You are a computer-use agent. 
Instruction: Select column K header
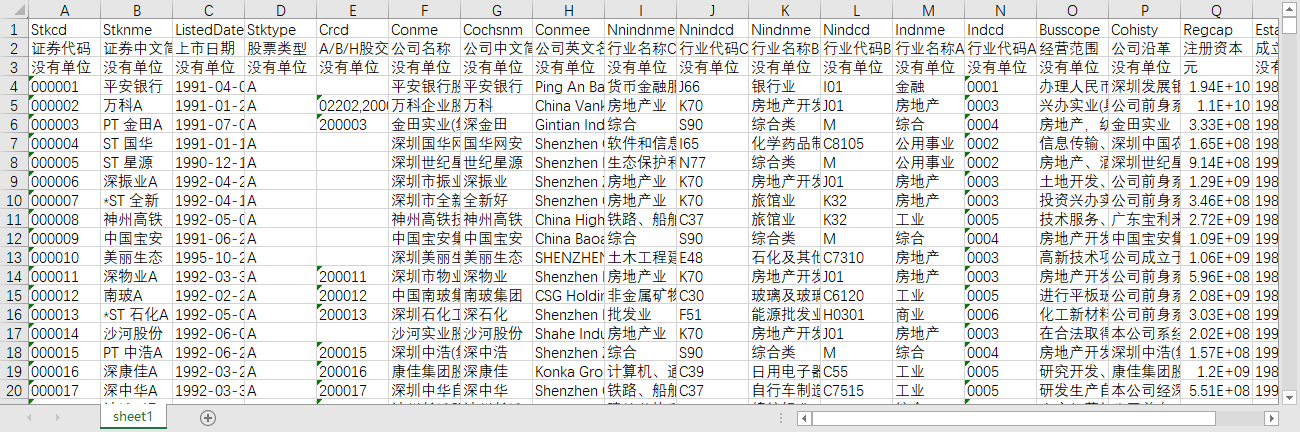(784, 10)
